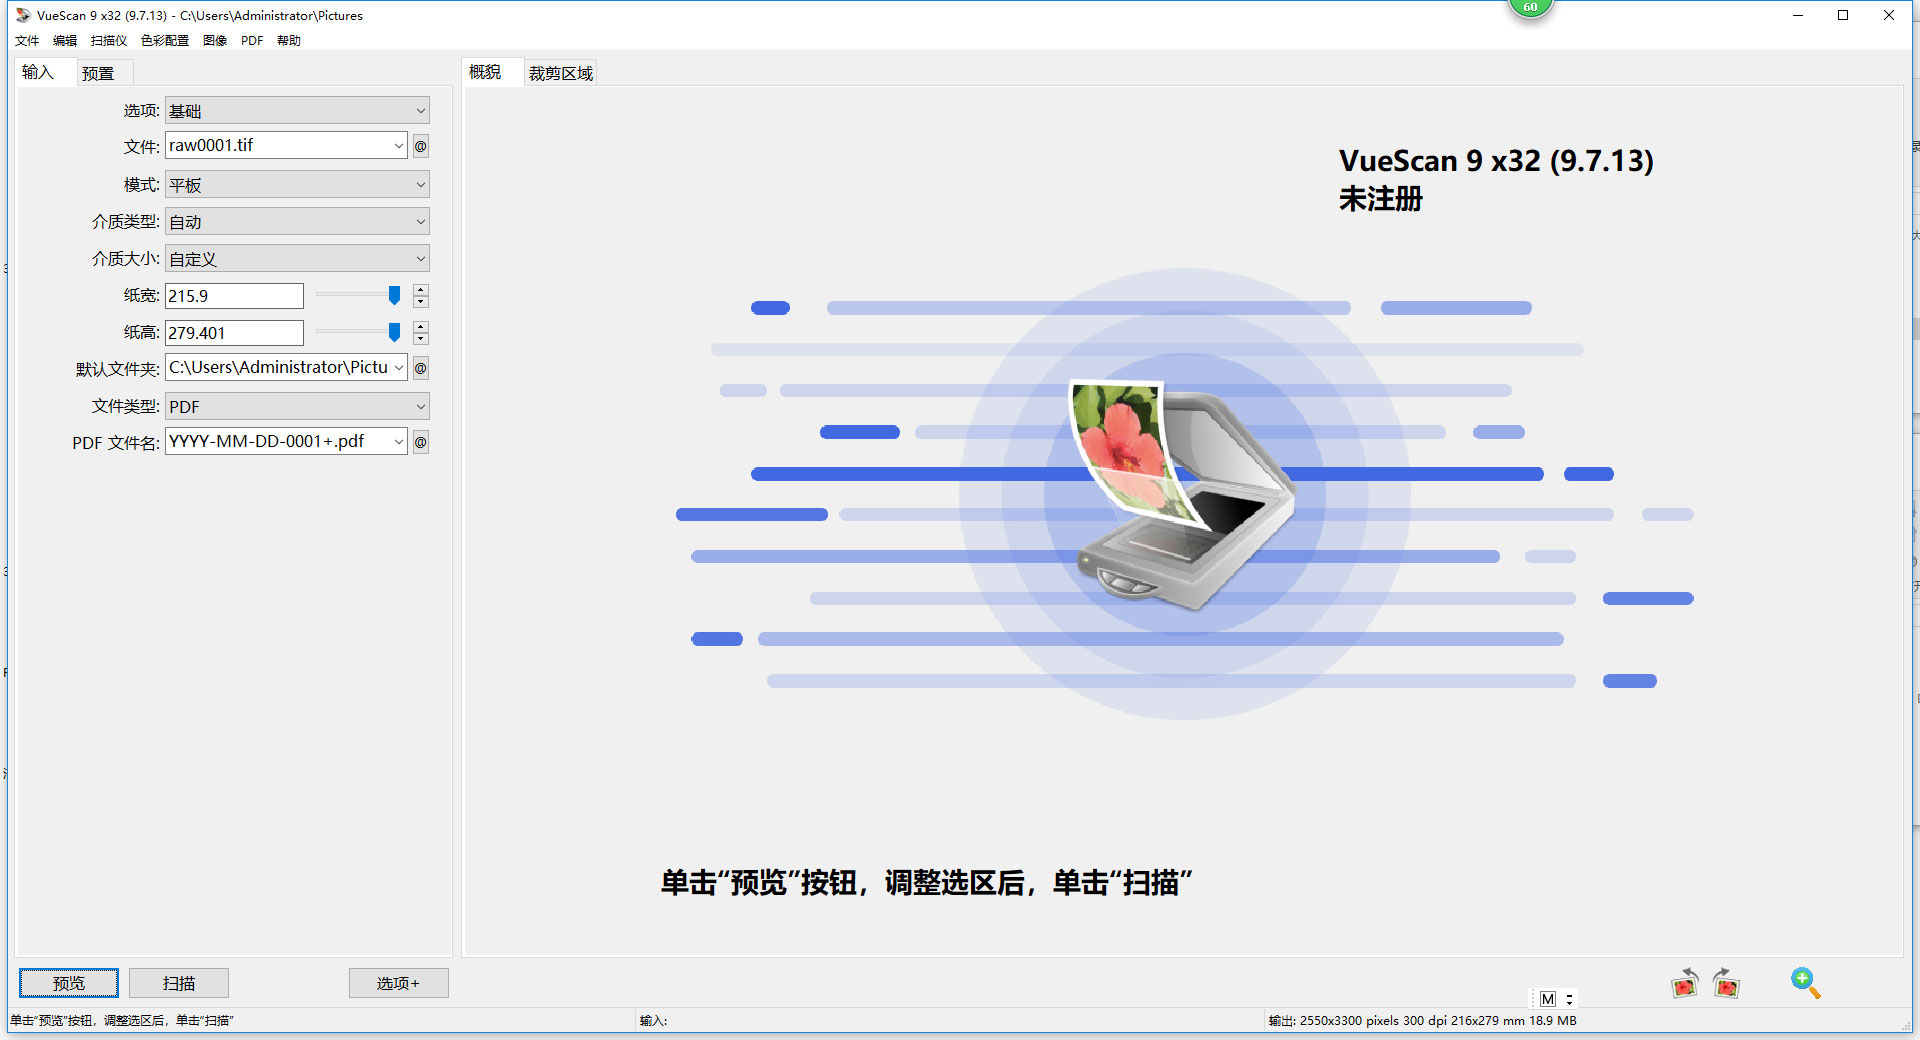Open the PDF 文件名 dropdown arrow
1920x1040 pixels.
[x=398, y=442]
